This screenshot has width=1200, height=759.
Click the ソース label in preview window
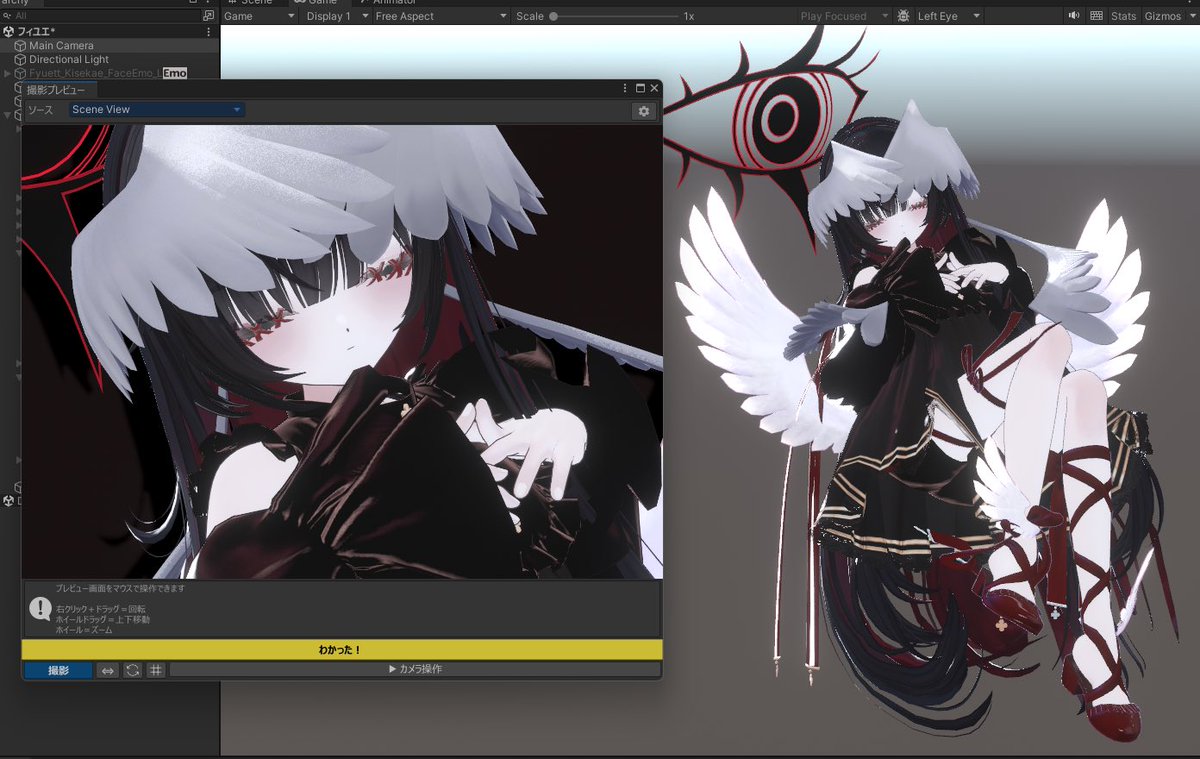coord(40,110)
